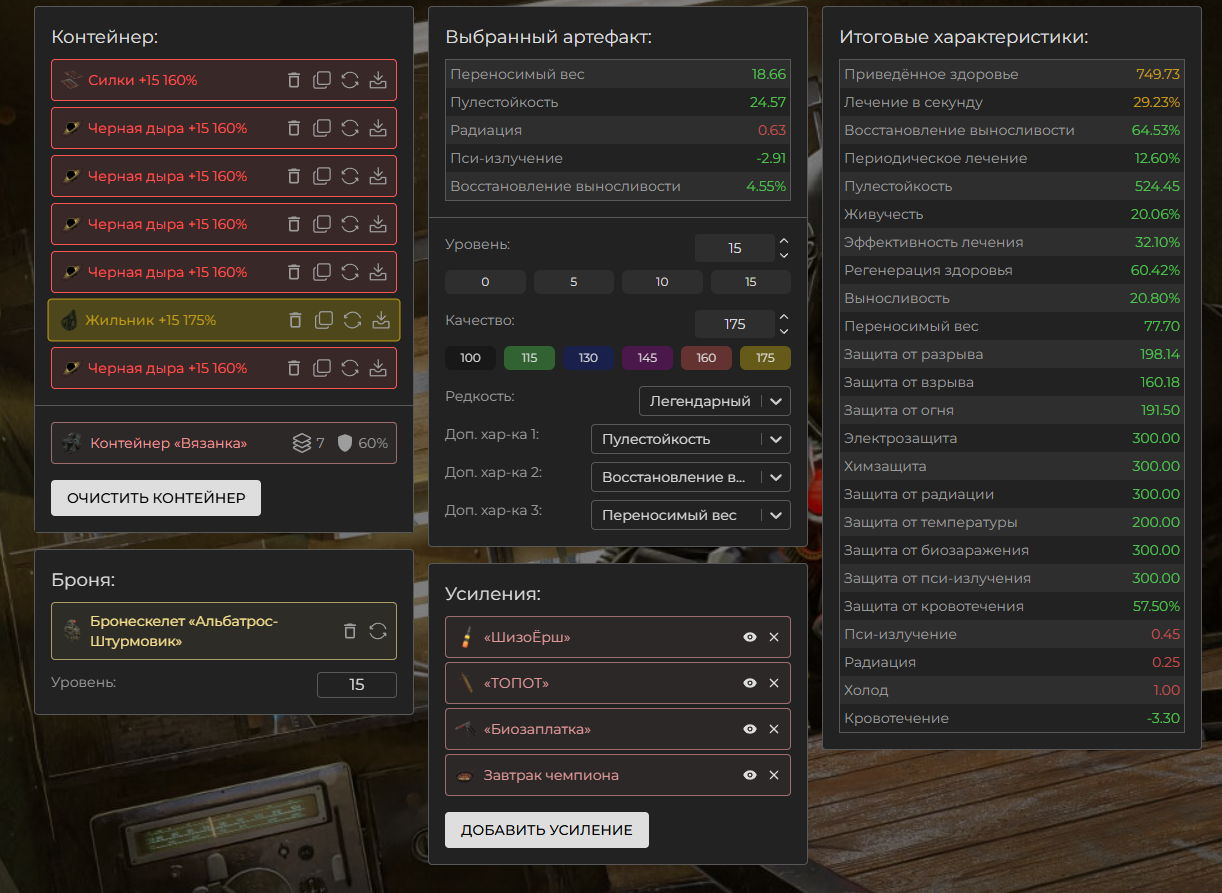
Task: Delete the Бронескелет «Альбатрос-Штурмовик» armor
Action: [x=349, y=631]
